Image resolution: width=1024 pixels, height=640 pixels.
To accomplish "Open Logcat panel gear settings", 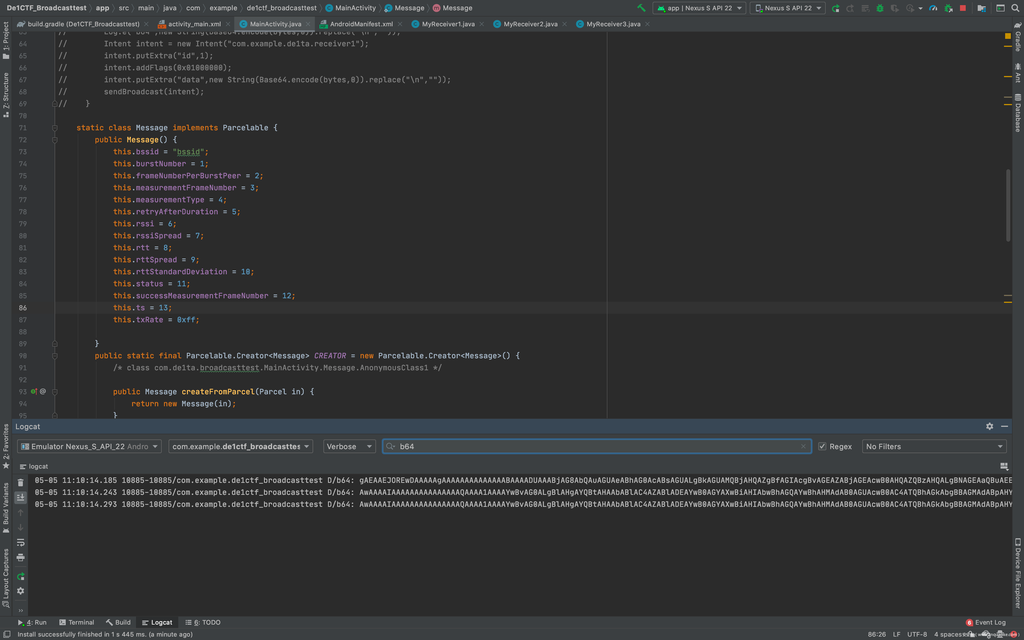I will (989, 426).
